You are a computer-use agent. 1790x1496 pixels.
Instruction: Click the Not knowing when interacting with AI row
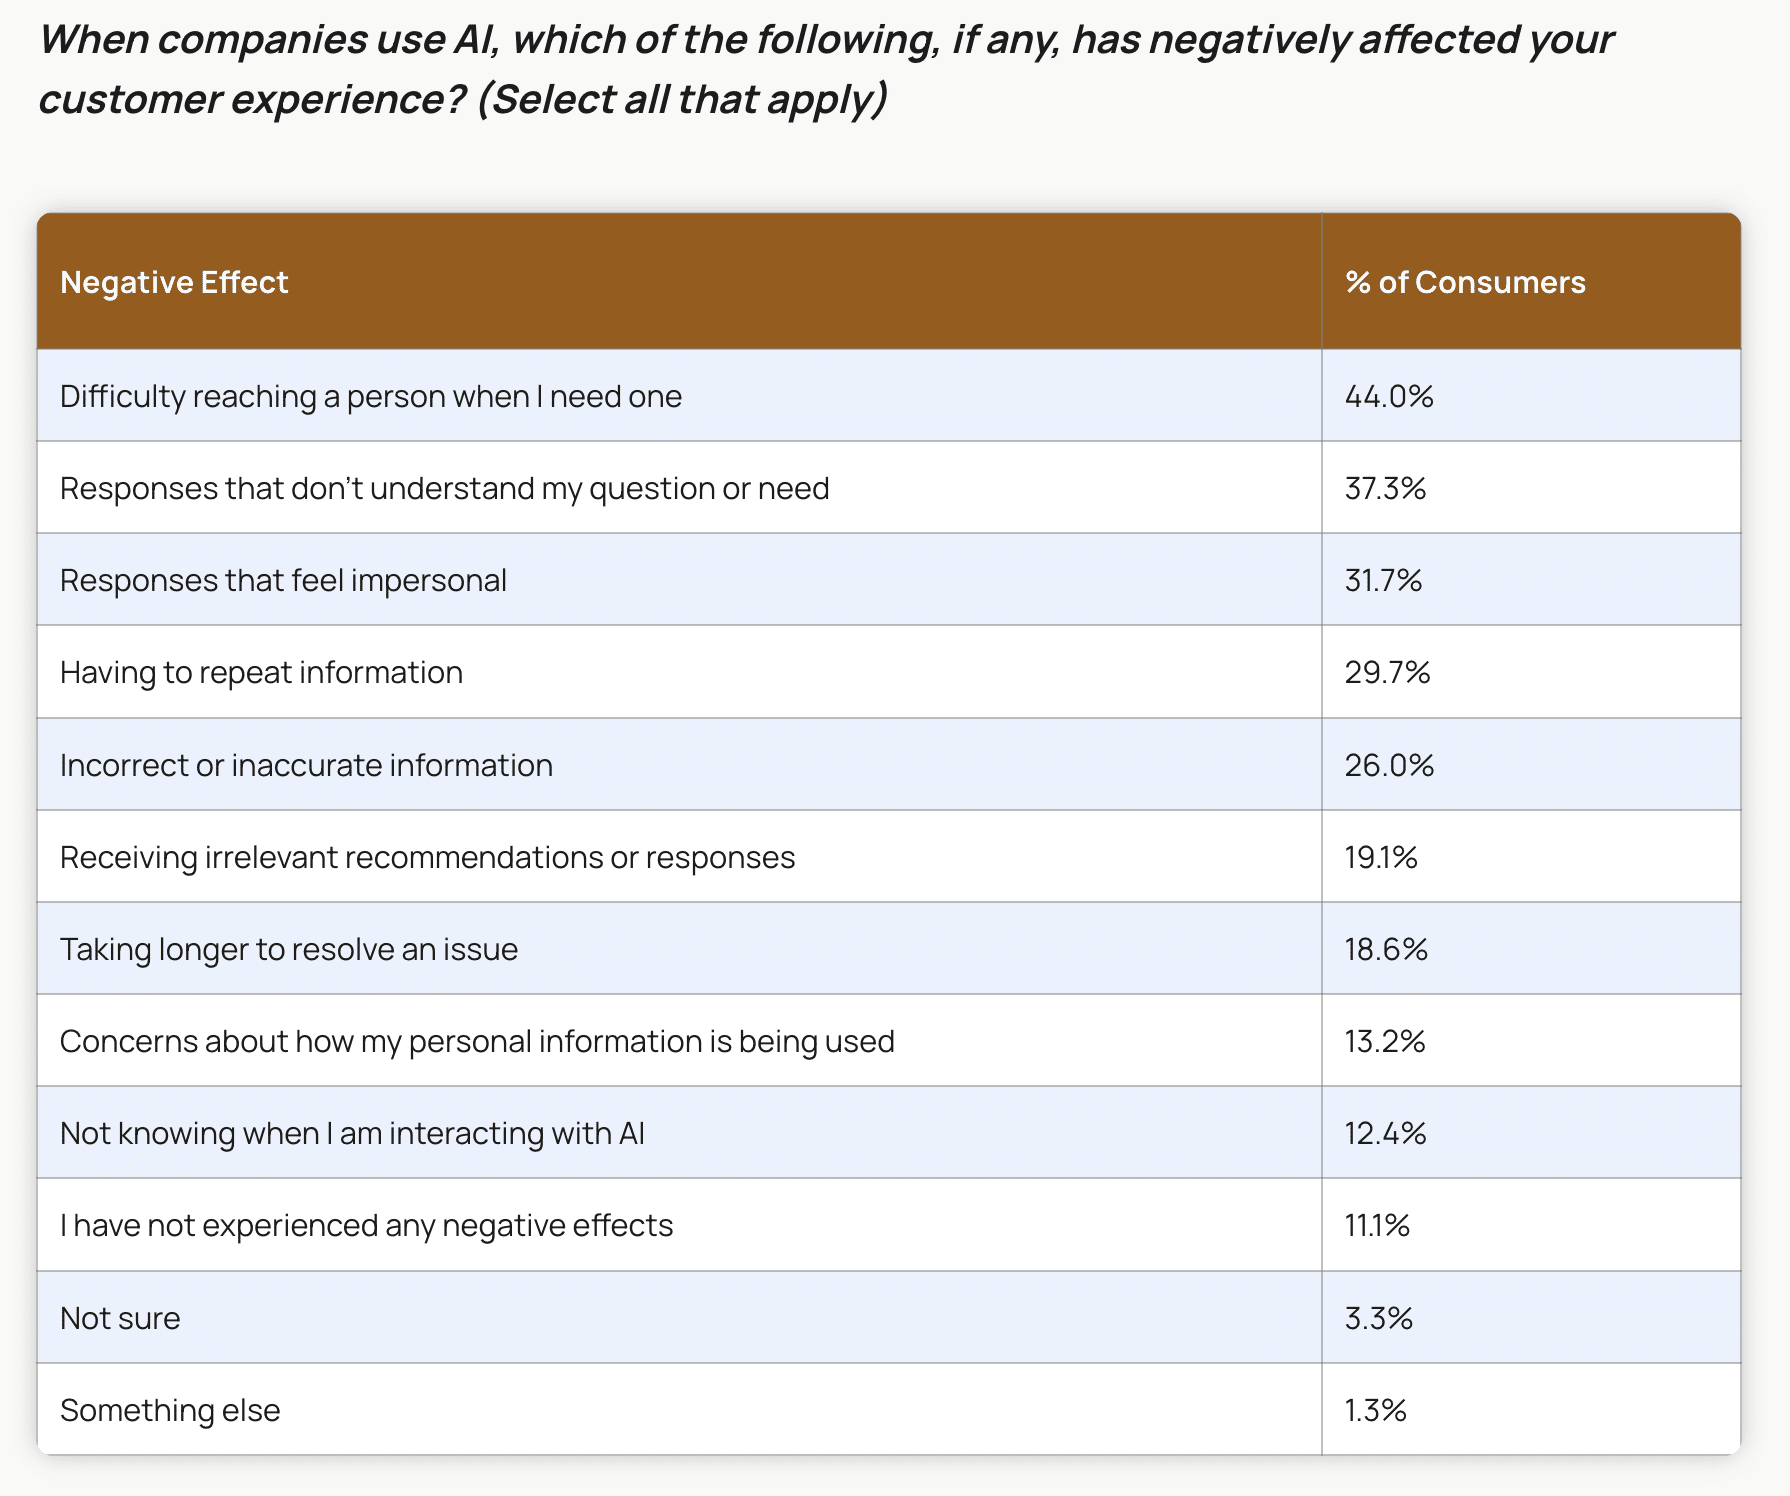click(x=889, y=1133)
